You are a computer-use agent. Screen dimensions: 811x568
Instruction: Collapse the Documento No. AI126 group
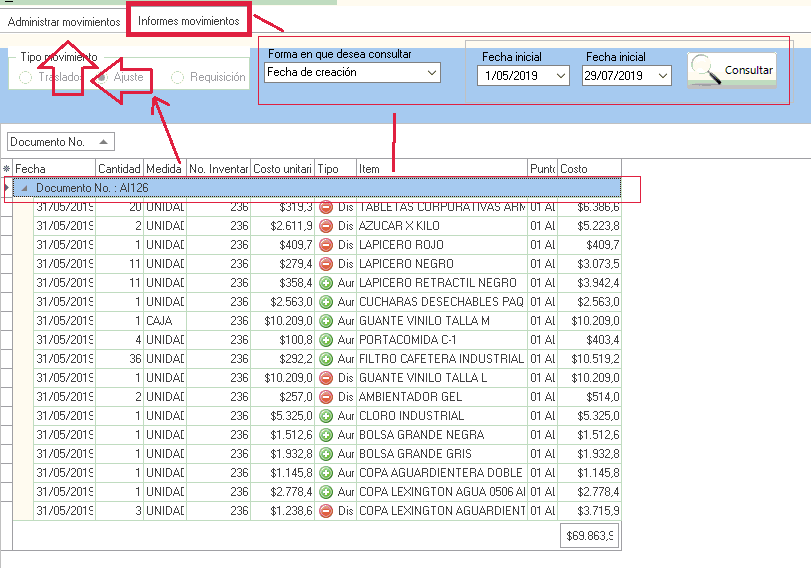[24, 188]
